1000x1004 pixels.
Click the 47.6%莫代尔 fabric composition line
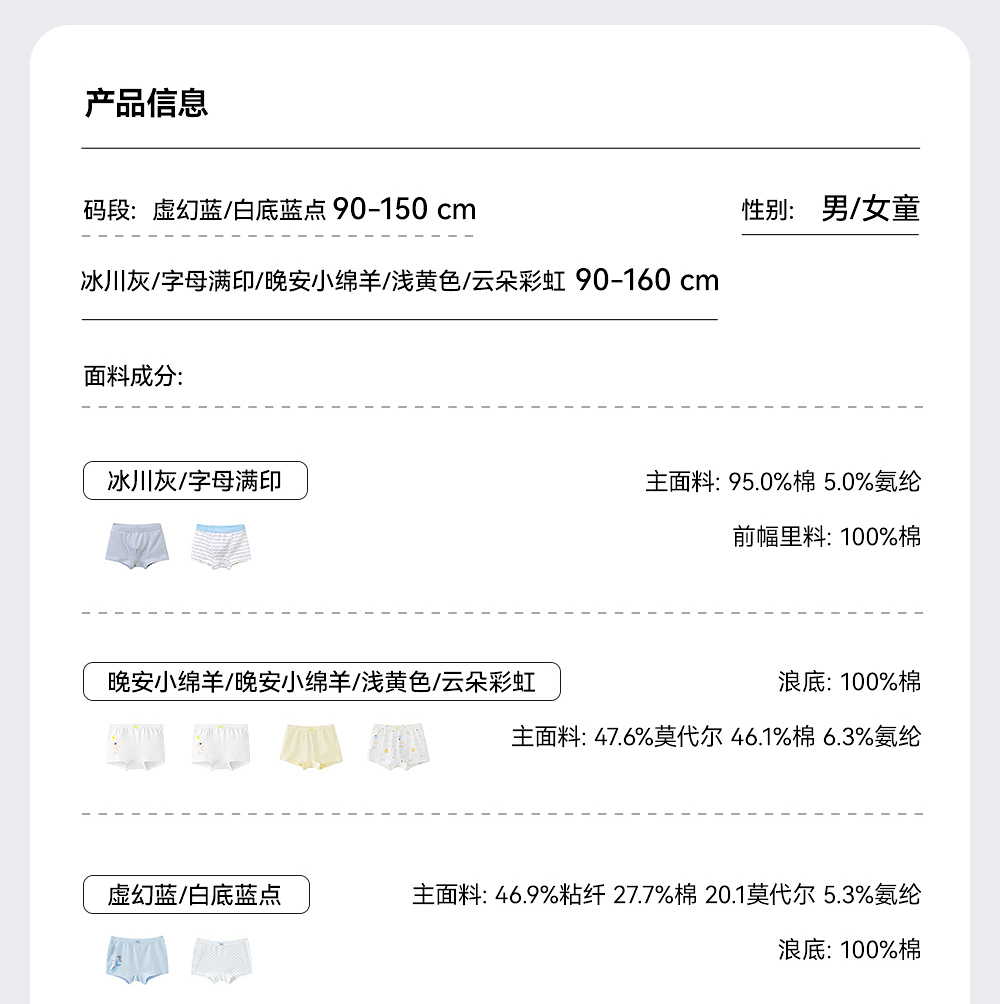716,738
